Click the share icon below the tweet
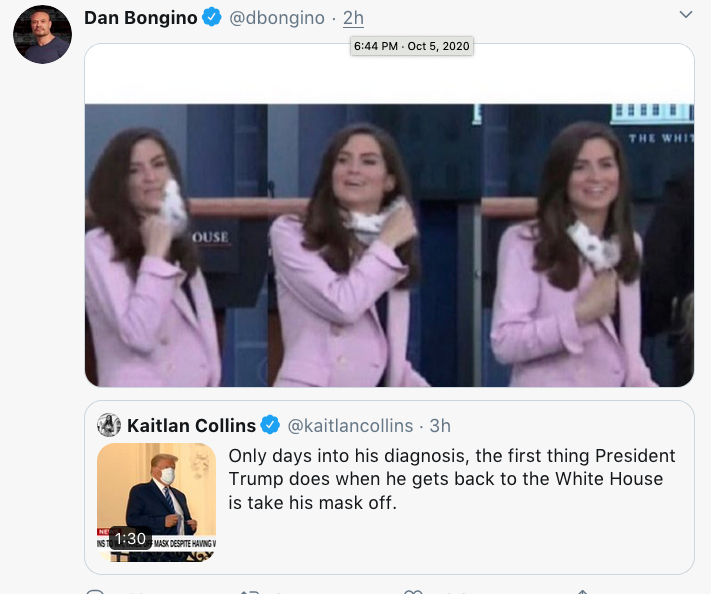This screenshot has width=711, height=594. (x=581, y=591)
